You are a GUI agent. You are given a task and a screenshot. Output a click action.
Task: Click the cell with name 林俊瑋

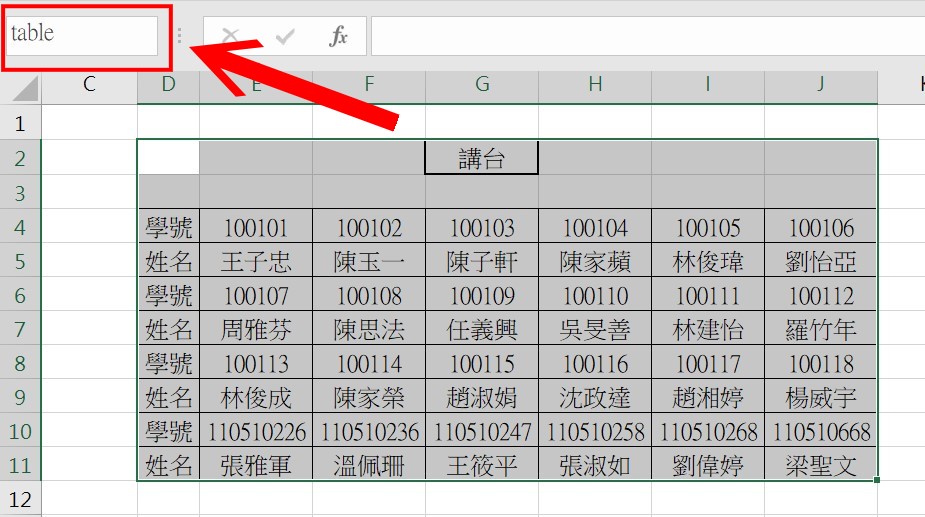(x=708, y=261)
